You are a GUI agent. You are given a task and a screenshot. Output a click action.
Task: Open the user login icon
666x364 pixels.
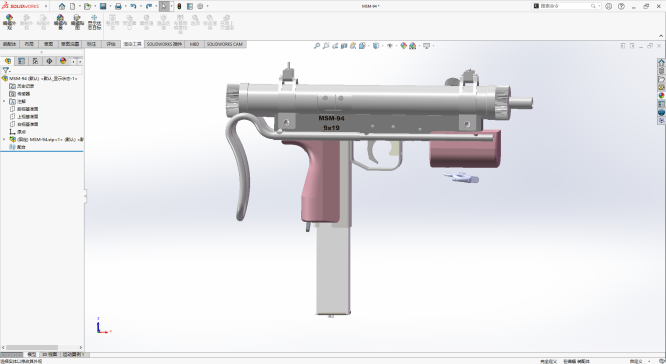609,6
